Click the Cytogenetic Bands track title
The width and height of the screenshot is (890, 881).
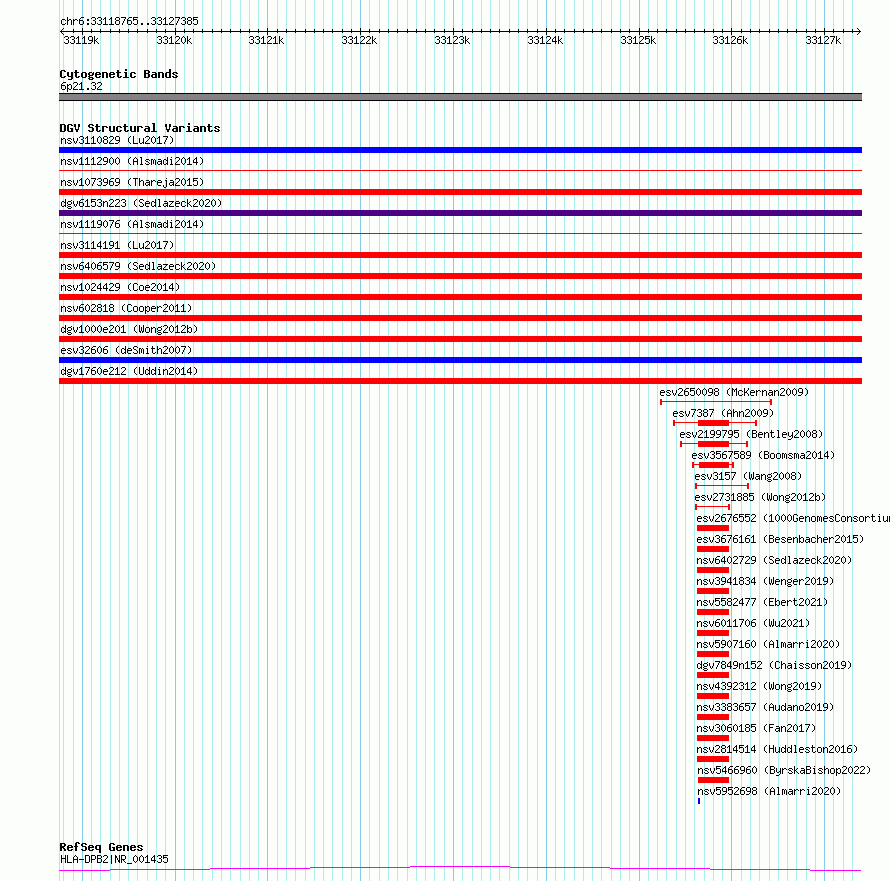(x=119, y=74)
